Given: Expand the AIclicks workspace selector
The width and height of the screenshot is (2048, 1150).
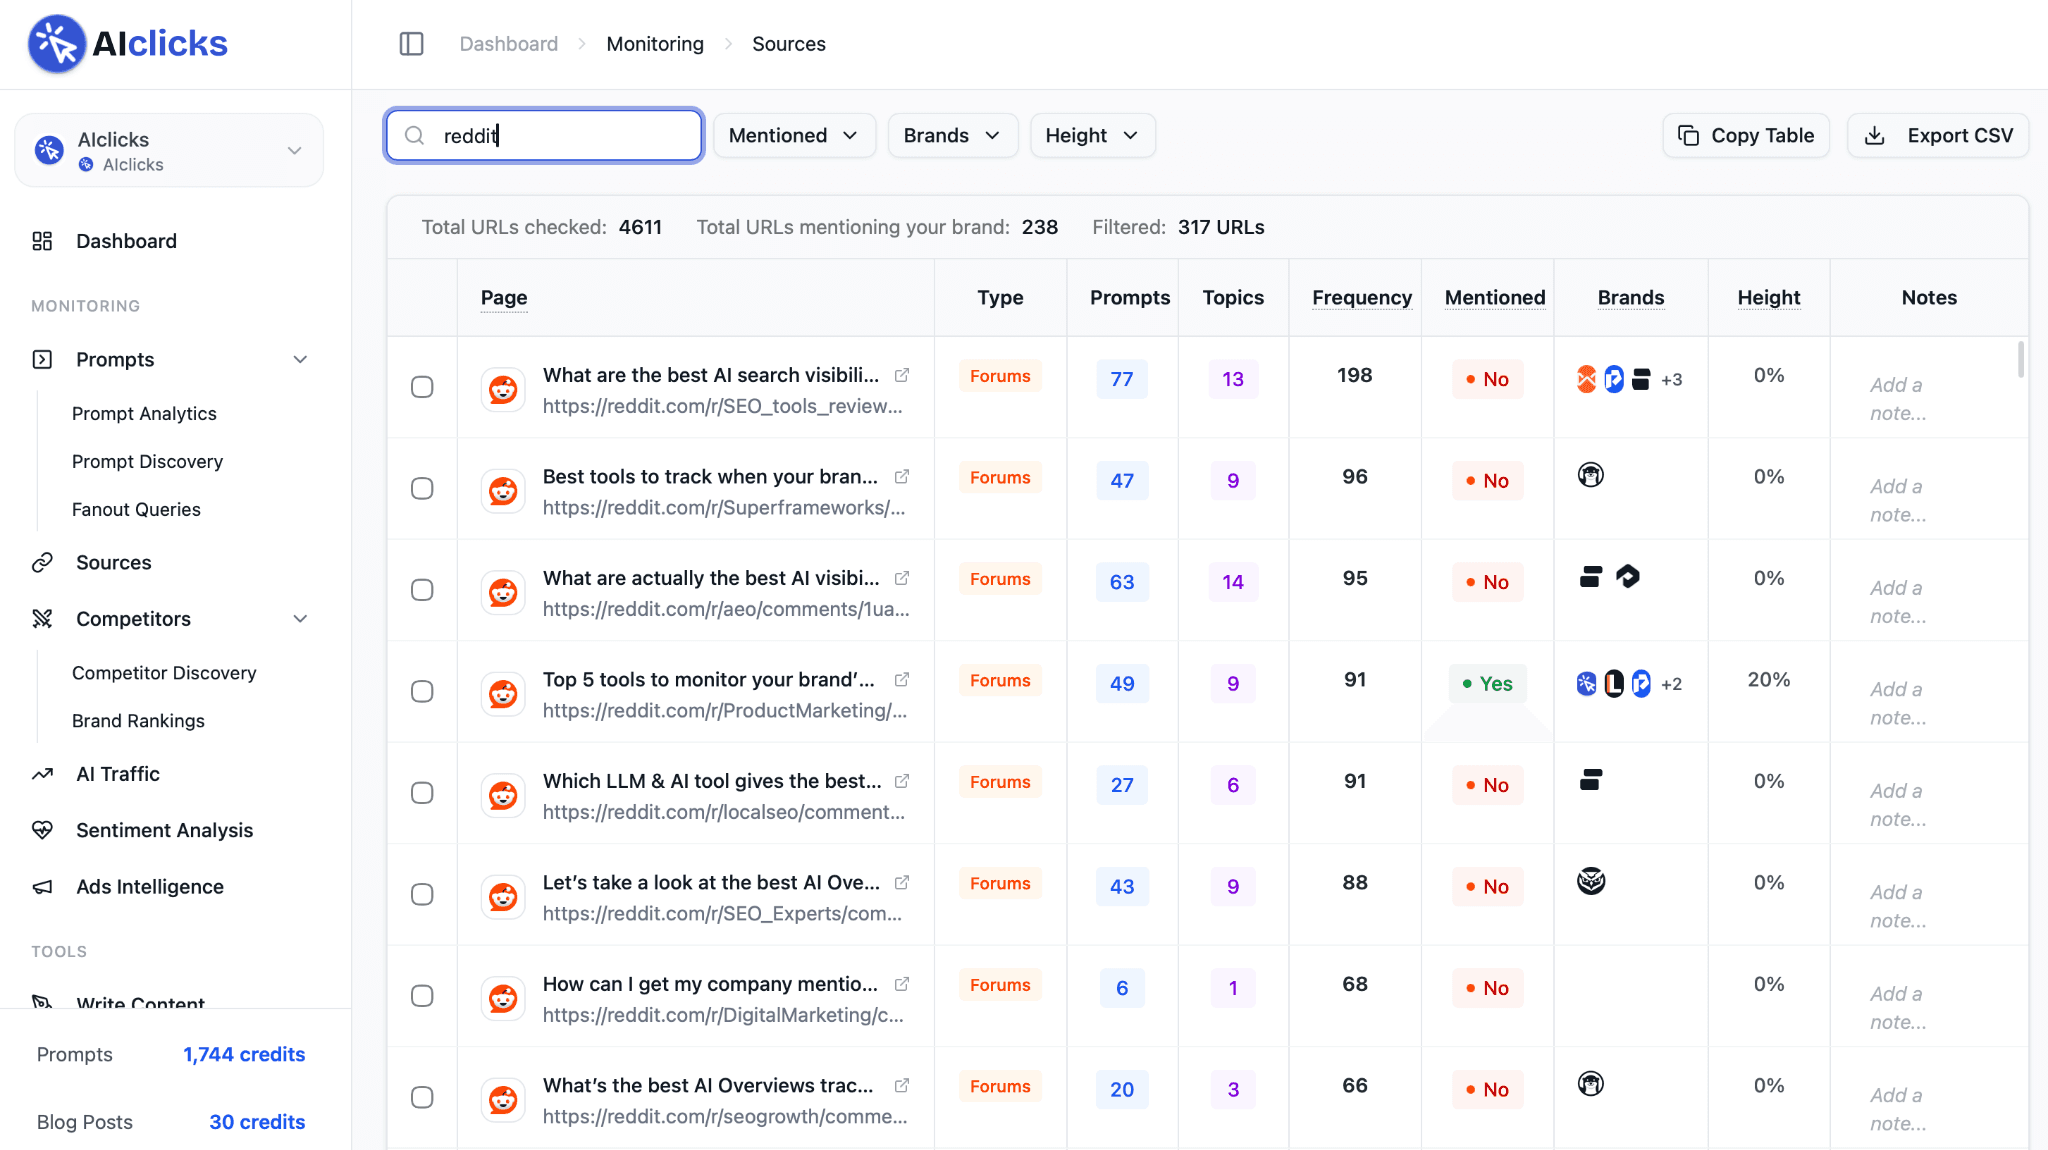Looking at the screenshot, I should tap(169, 151).
